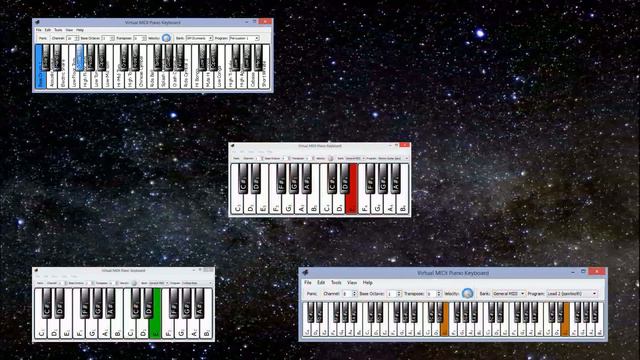Click Base Octave spin box in bottom-right window

pos(394,293)
